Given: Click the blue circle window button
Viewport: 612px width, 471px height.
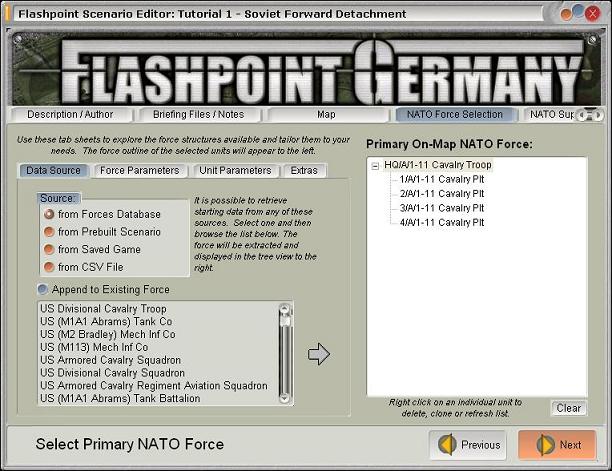Looking at the screenshot, I should (x=578, y=10).
